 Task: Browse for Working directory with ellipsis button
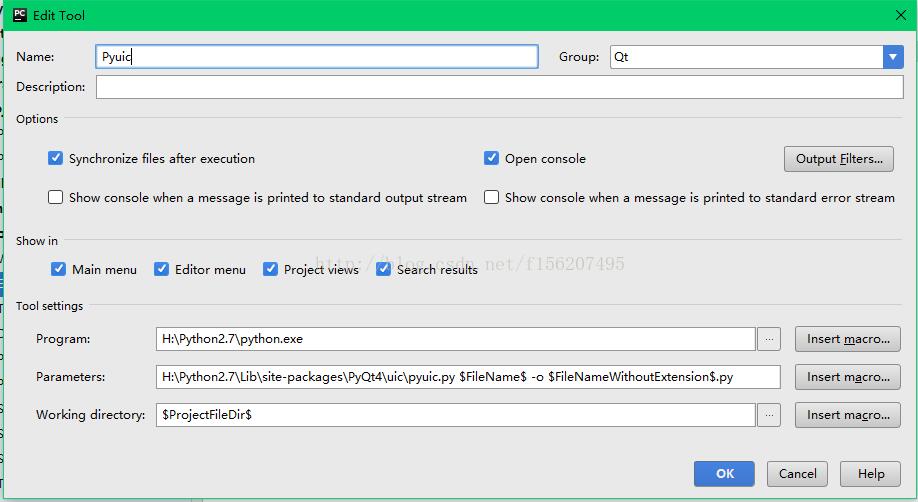pos(769,415)
